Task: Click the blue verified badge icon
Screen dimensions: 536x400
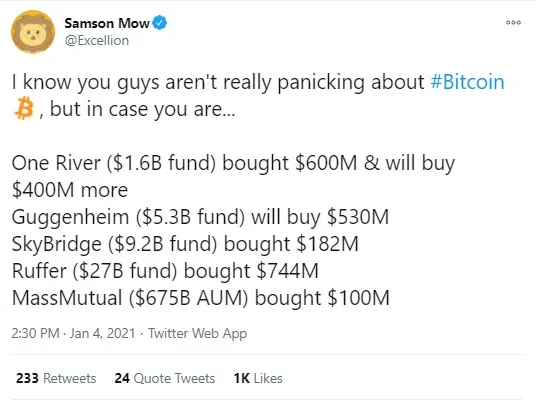Action: pos(159,23)
